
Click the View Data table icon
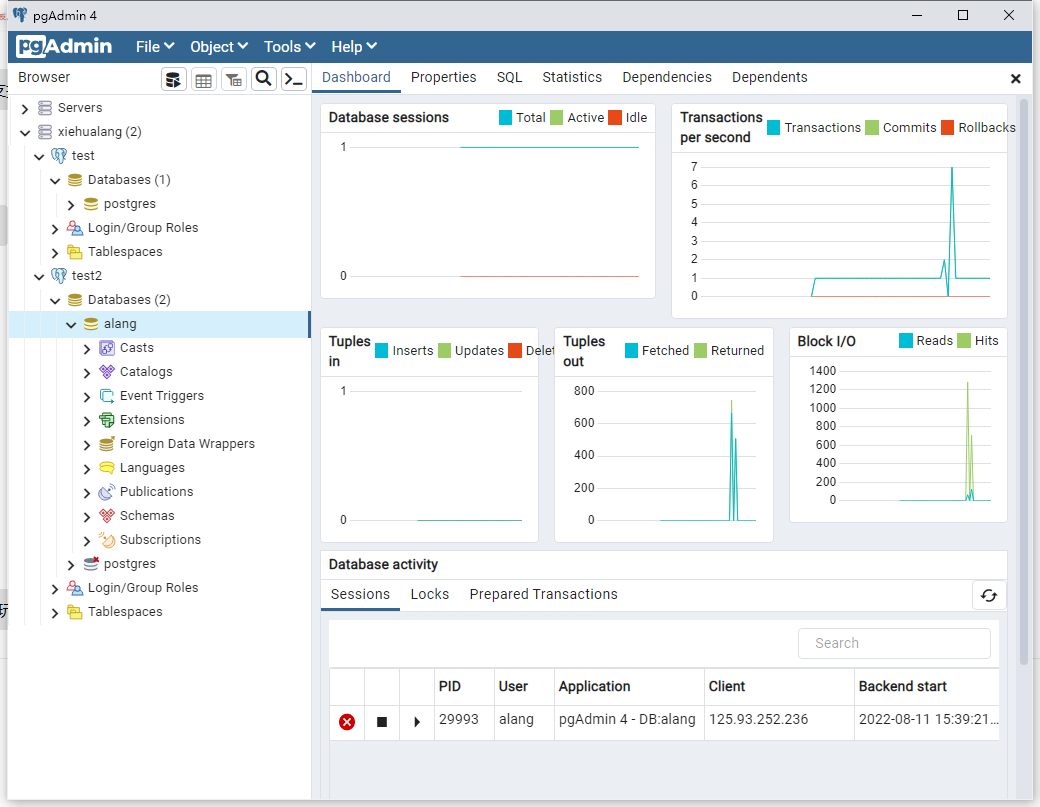(x=204, y=80)
